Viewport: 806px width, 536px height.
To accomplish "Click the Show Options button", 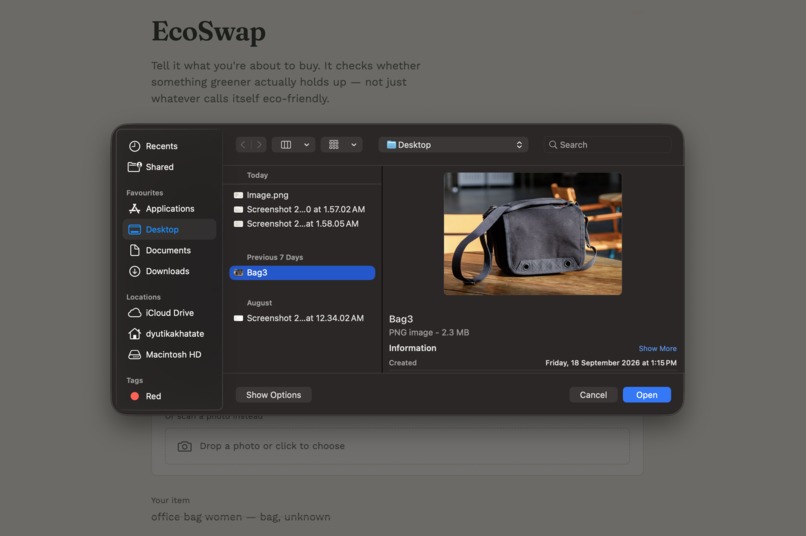I will tap(273, 395).
